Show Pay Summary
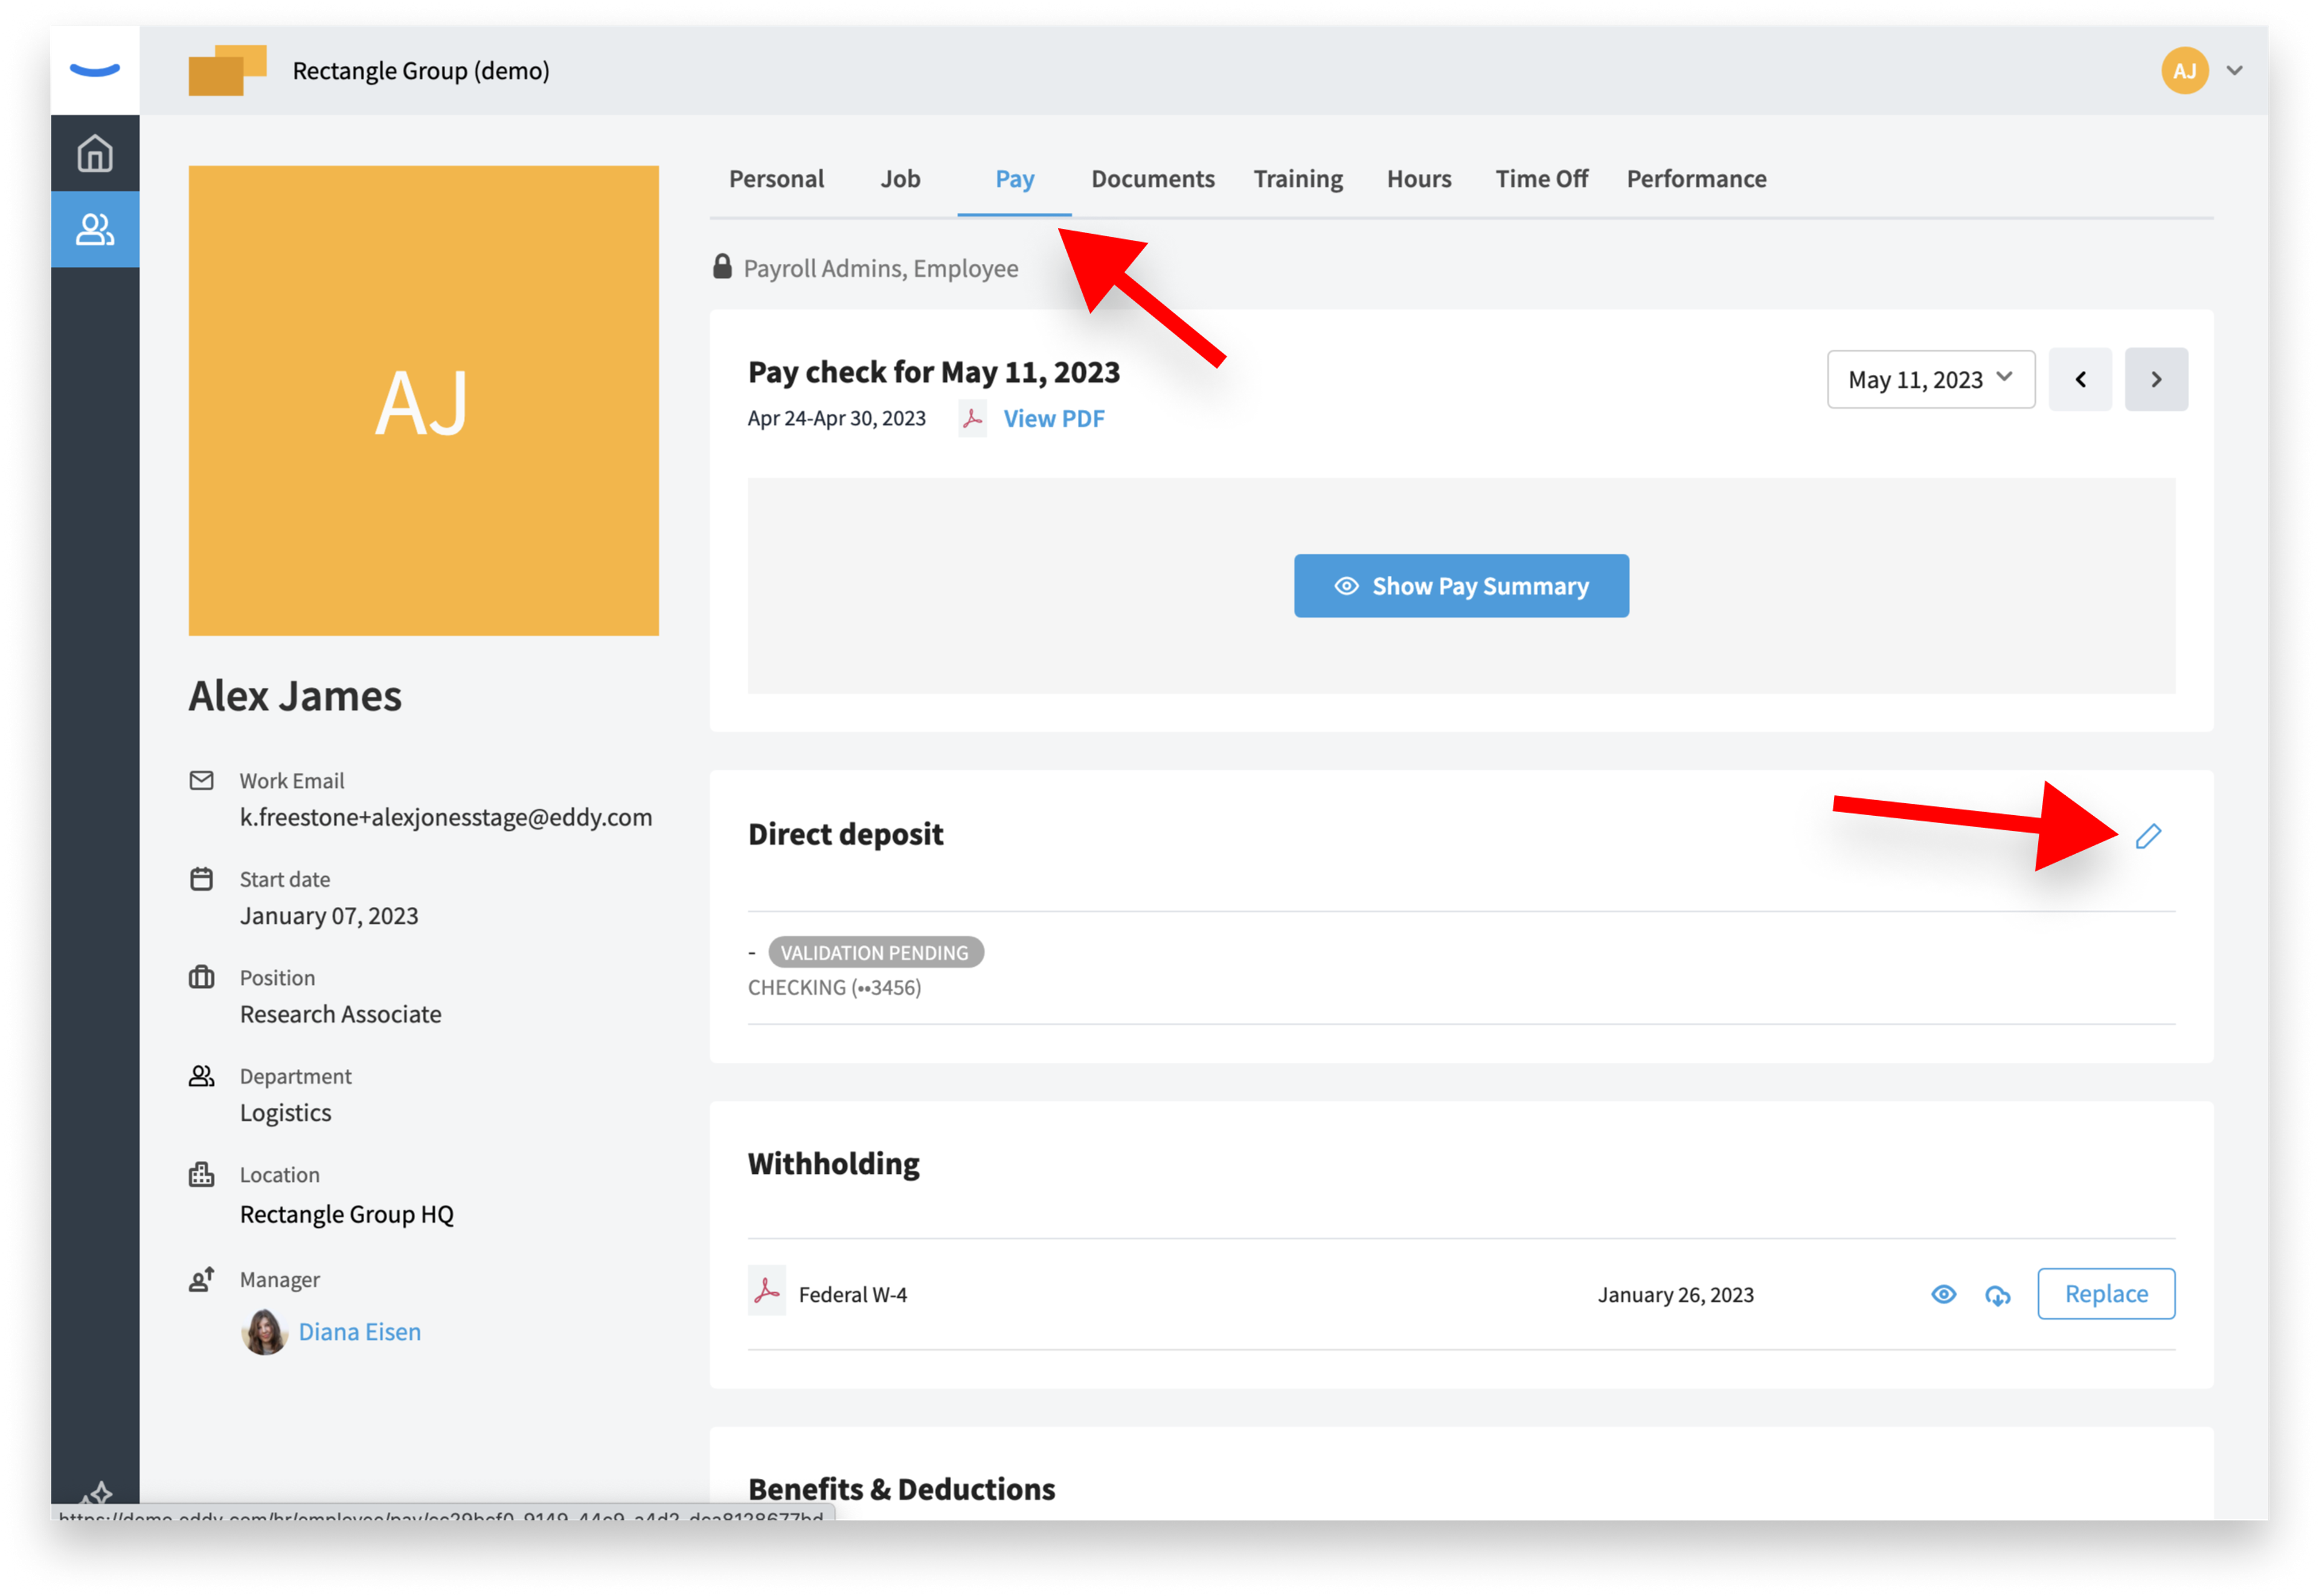 1460,586
